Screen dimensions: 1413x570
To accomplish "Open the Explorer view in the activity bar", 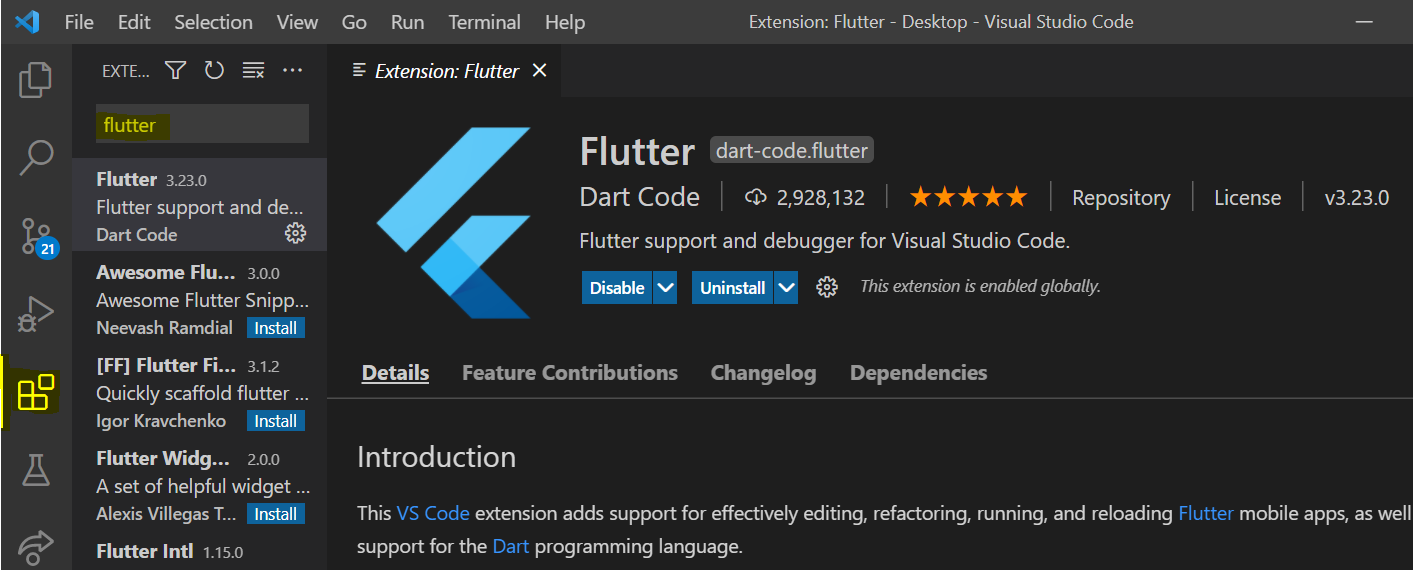I will coord(36,80).
